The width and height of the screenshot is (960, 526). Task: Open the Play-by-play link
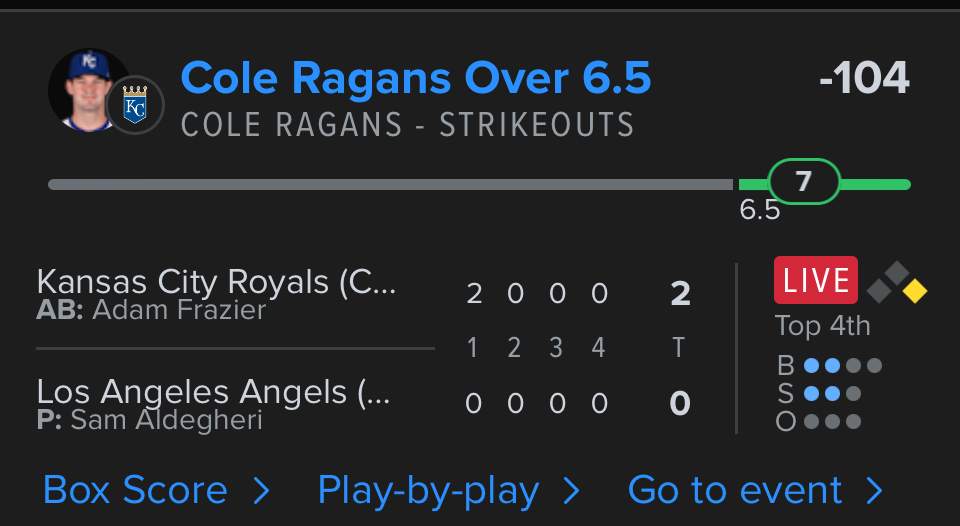[x=428, y=490]
